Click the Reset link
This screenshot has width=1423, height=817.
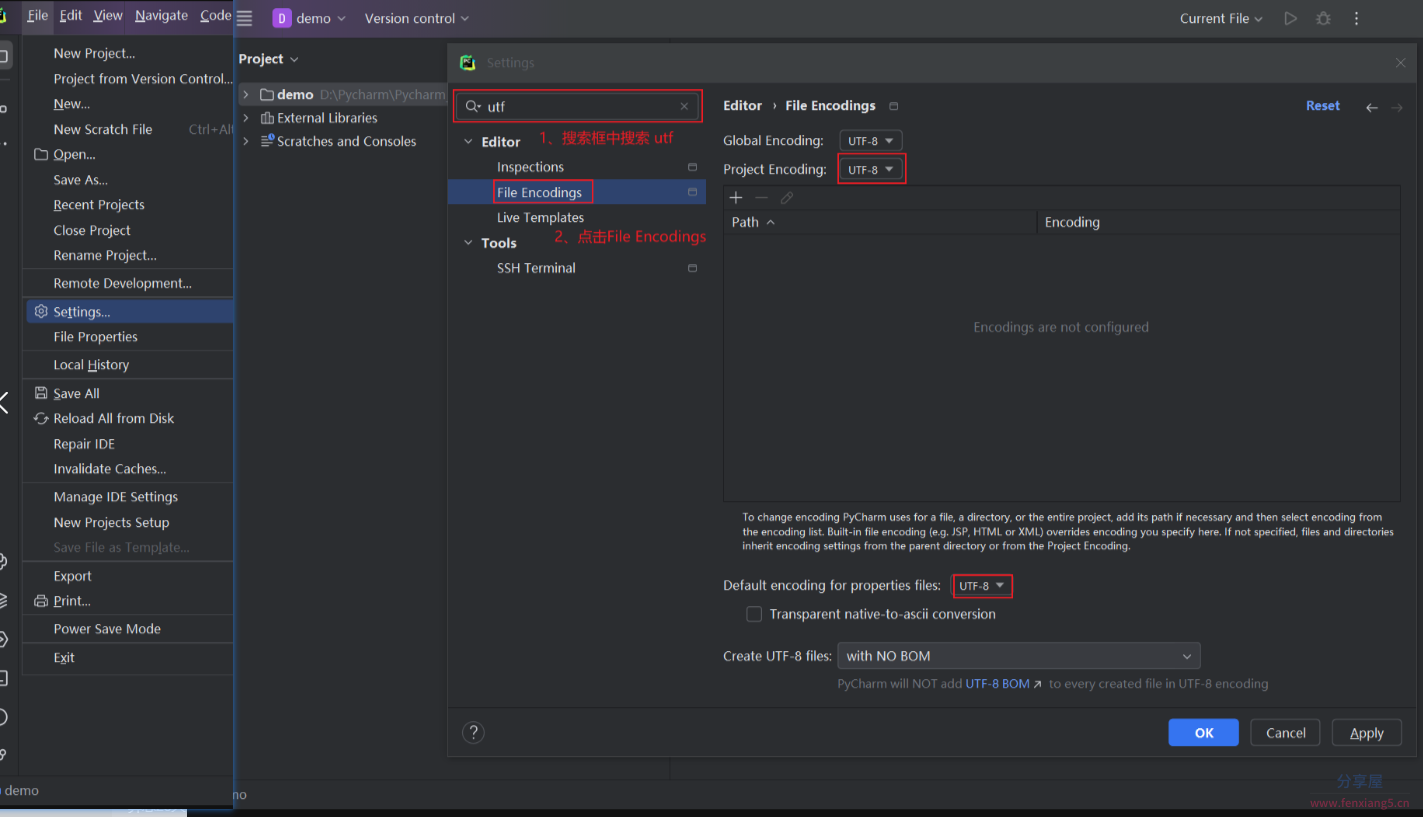1323,106
